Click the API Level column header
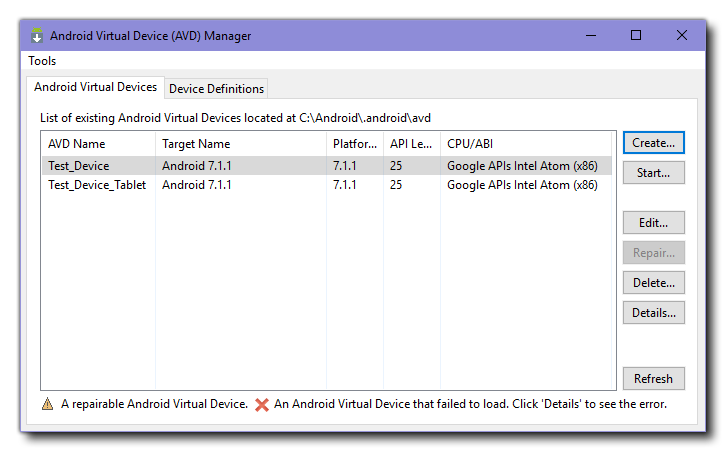The image size is (726, 452). pos(412,144)
